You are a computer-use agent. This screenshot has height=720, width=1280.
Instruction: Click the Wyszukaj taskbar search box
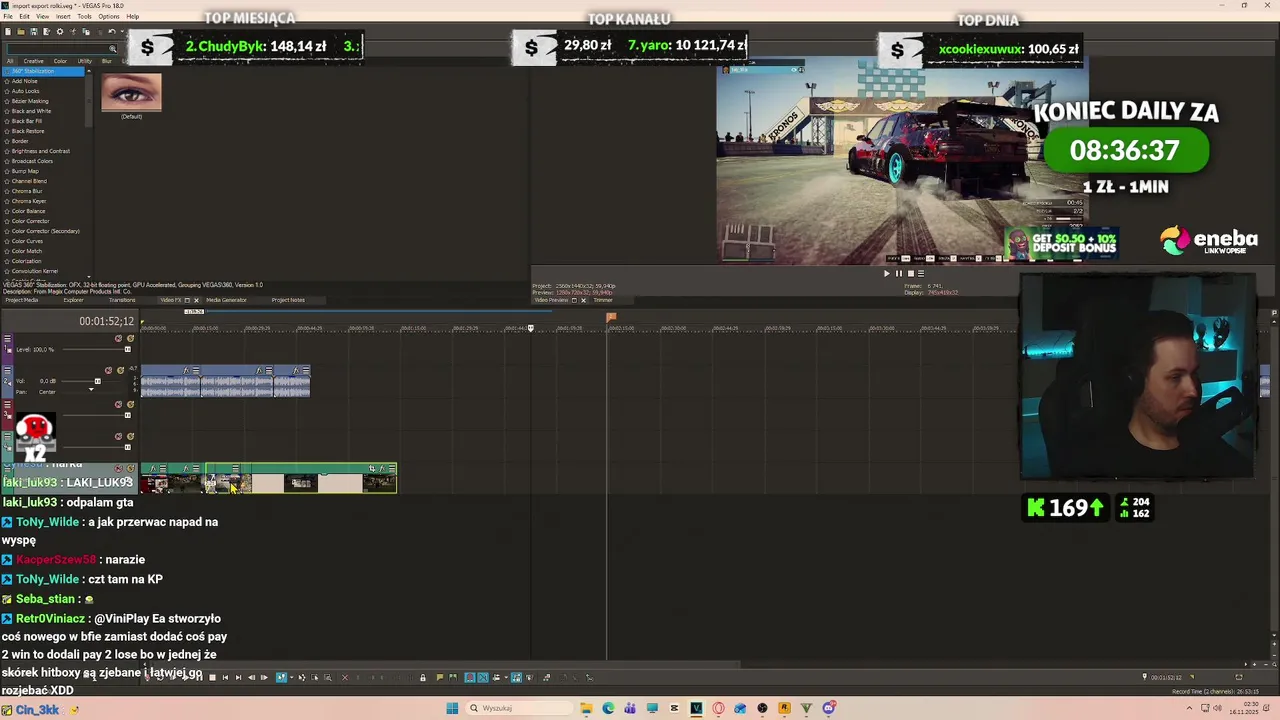tap(518, 708)
